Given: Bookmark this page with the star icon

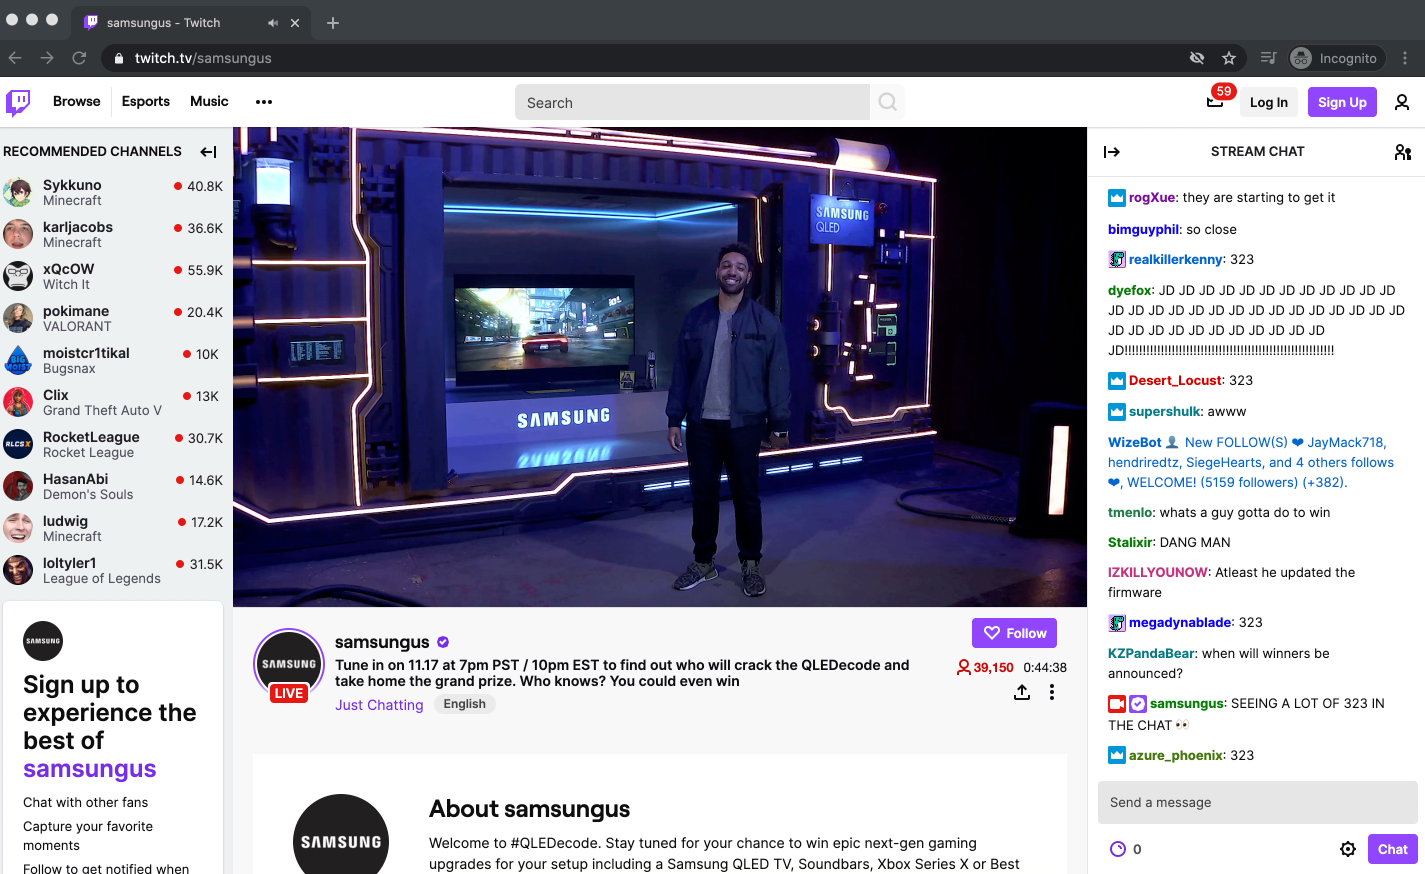Looking at the screenshot, I should [1229, 58].
